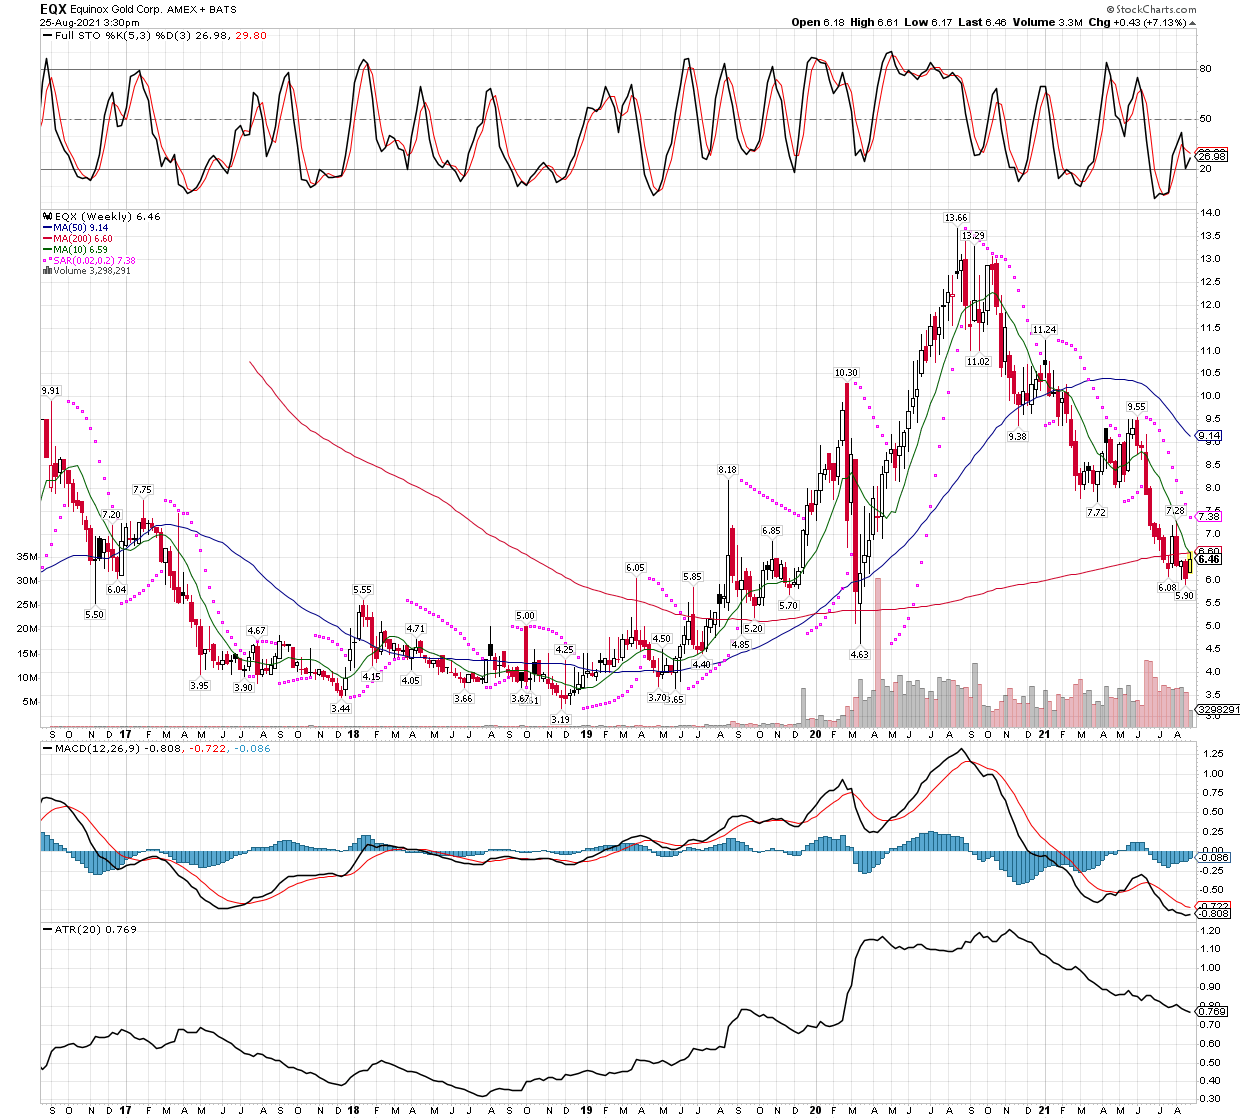Click the 3298291 volume axis tag

pyautogui.click(x=1217, y=709)
